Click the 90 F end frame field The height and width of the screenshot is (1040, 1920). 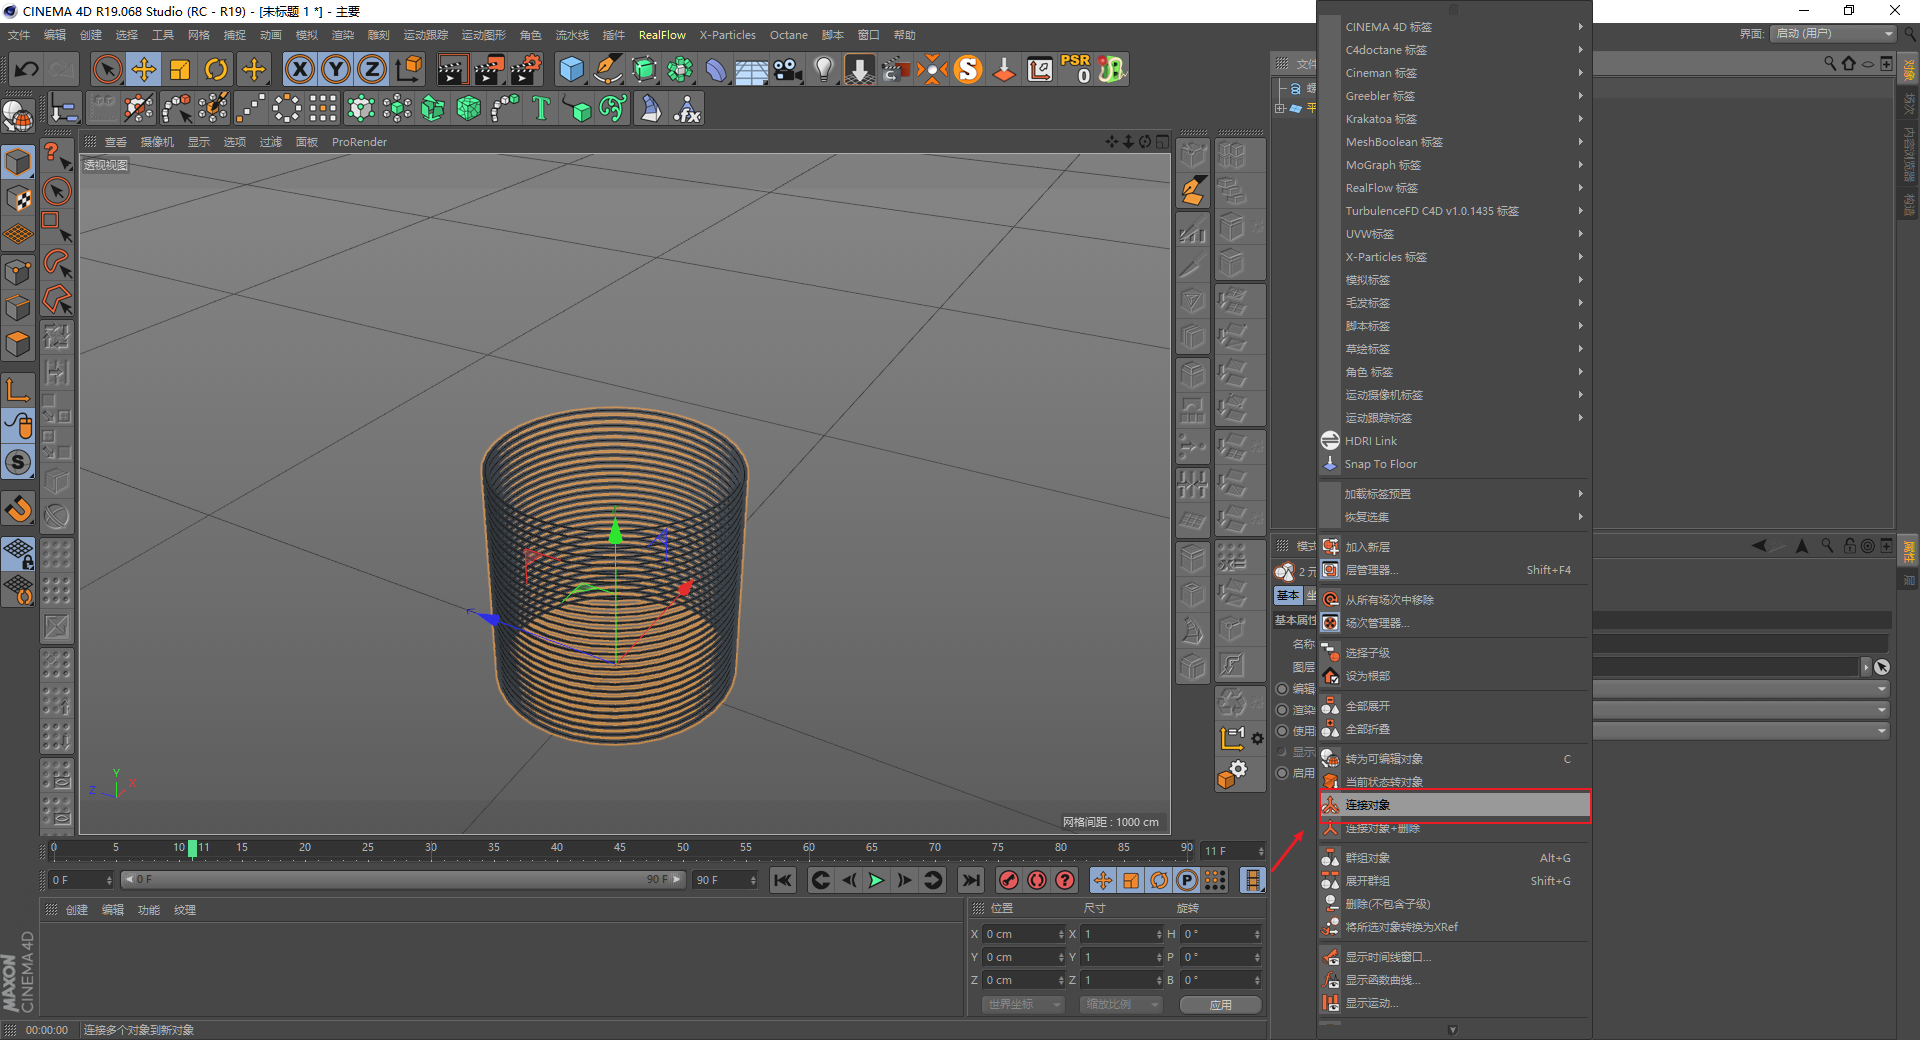pyautogui.click(x=726, y=880)
